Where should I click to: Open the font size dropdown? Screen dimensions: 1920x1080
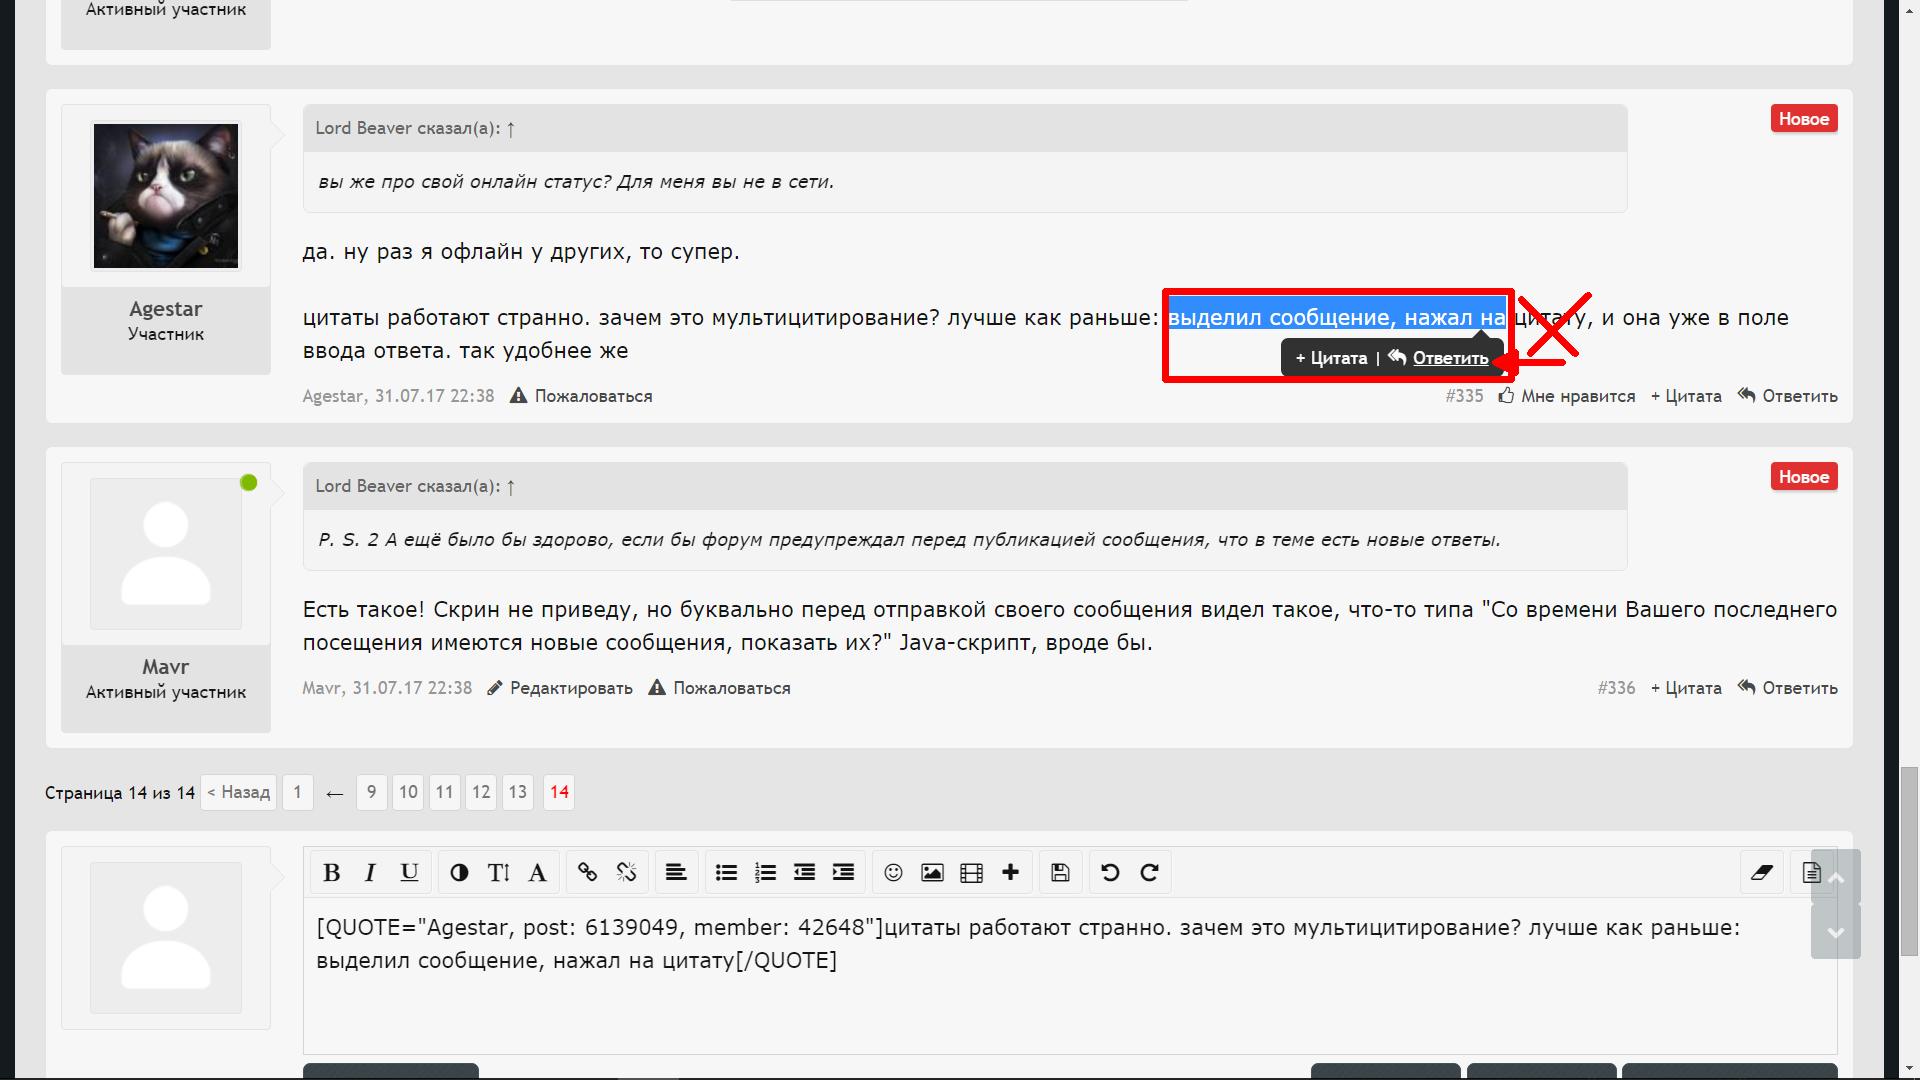pyautogui.click(x=498, y=873)
